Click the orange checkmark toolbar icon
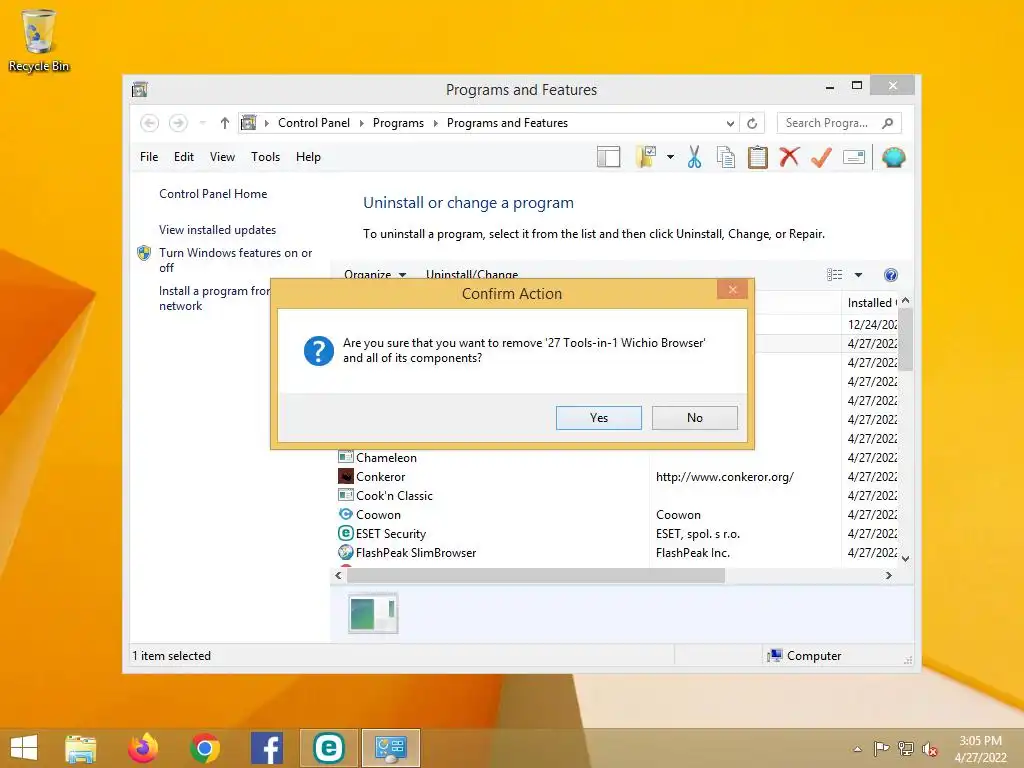This screenshot has width=1024, height=768. pos(822,157)
